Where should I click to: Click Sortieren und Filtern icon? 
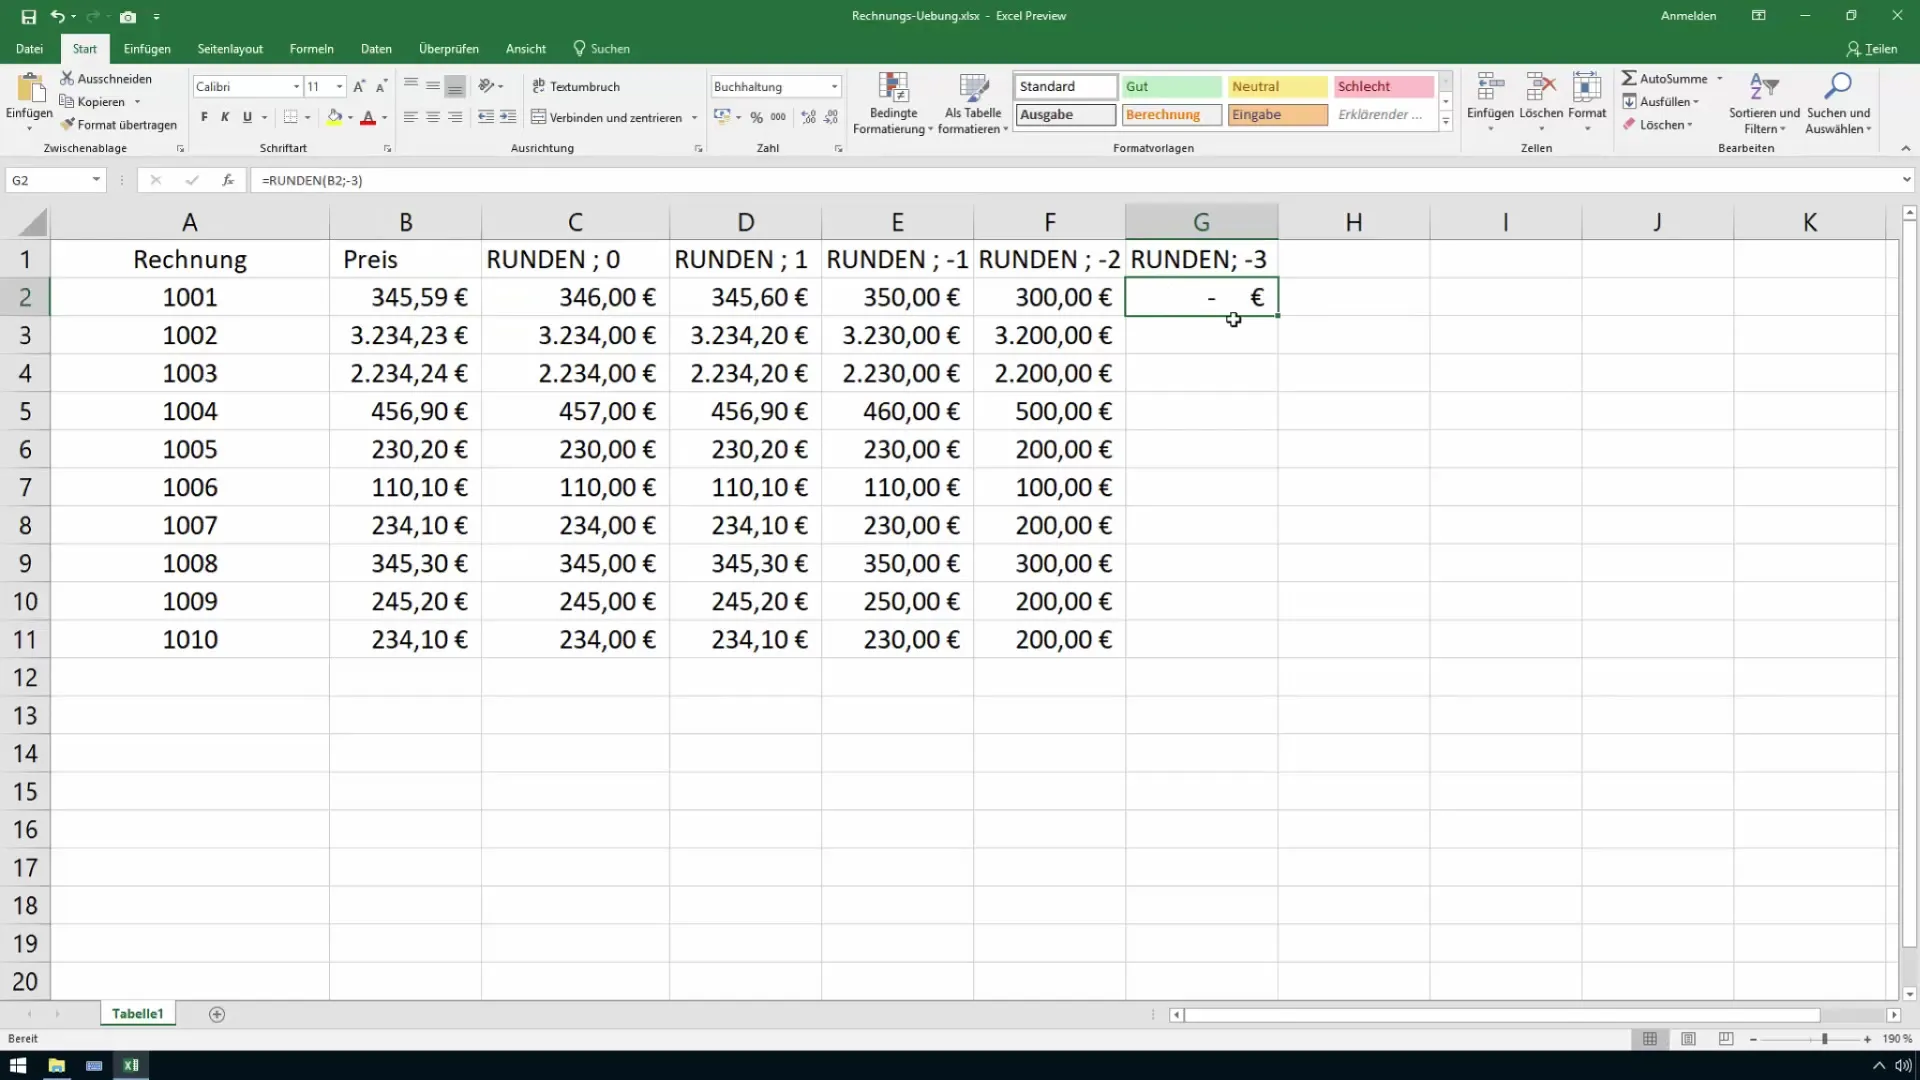point(1764,88)
